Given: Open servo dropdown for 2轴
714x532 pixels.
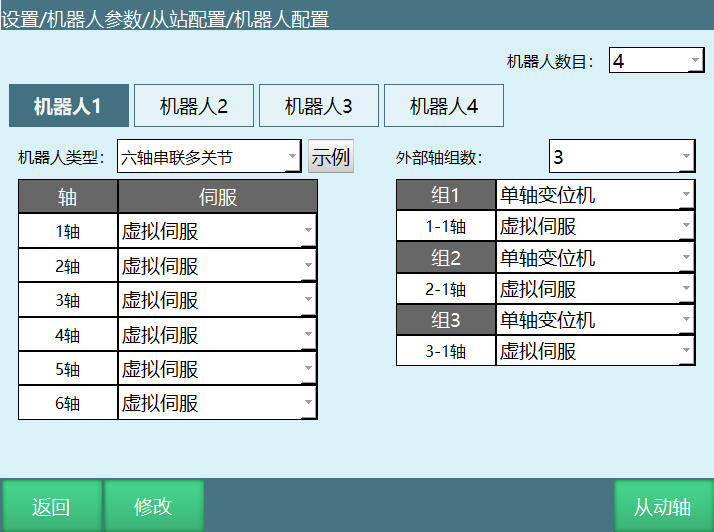Looking at the screenshot, I should [x=217, y=266].
